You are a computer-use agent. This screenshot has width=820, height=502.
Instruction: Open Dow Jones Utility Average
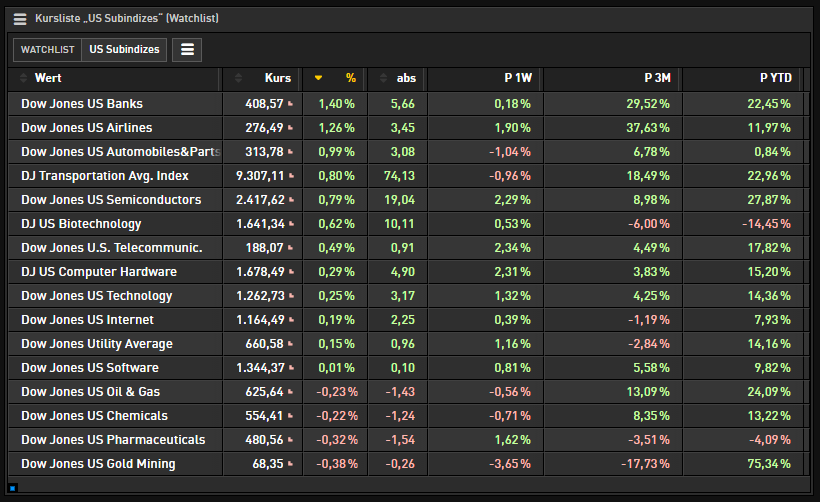(x=97, y=345)
